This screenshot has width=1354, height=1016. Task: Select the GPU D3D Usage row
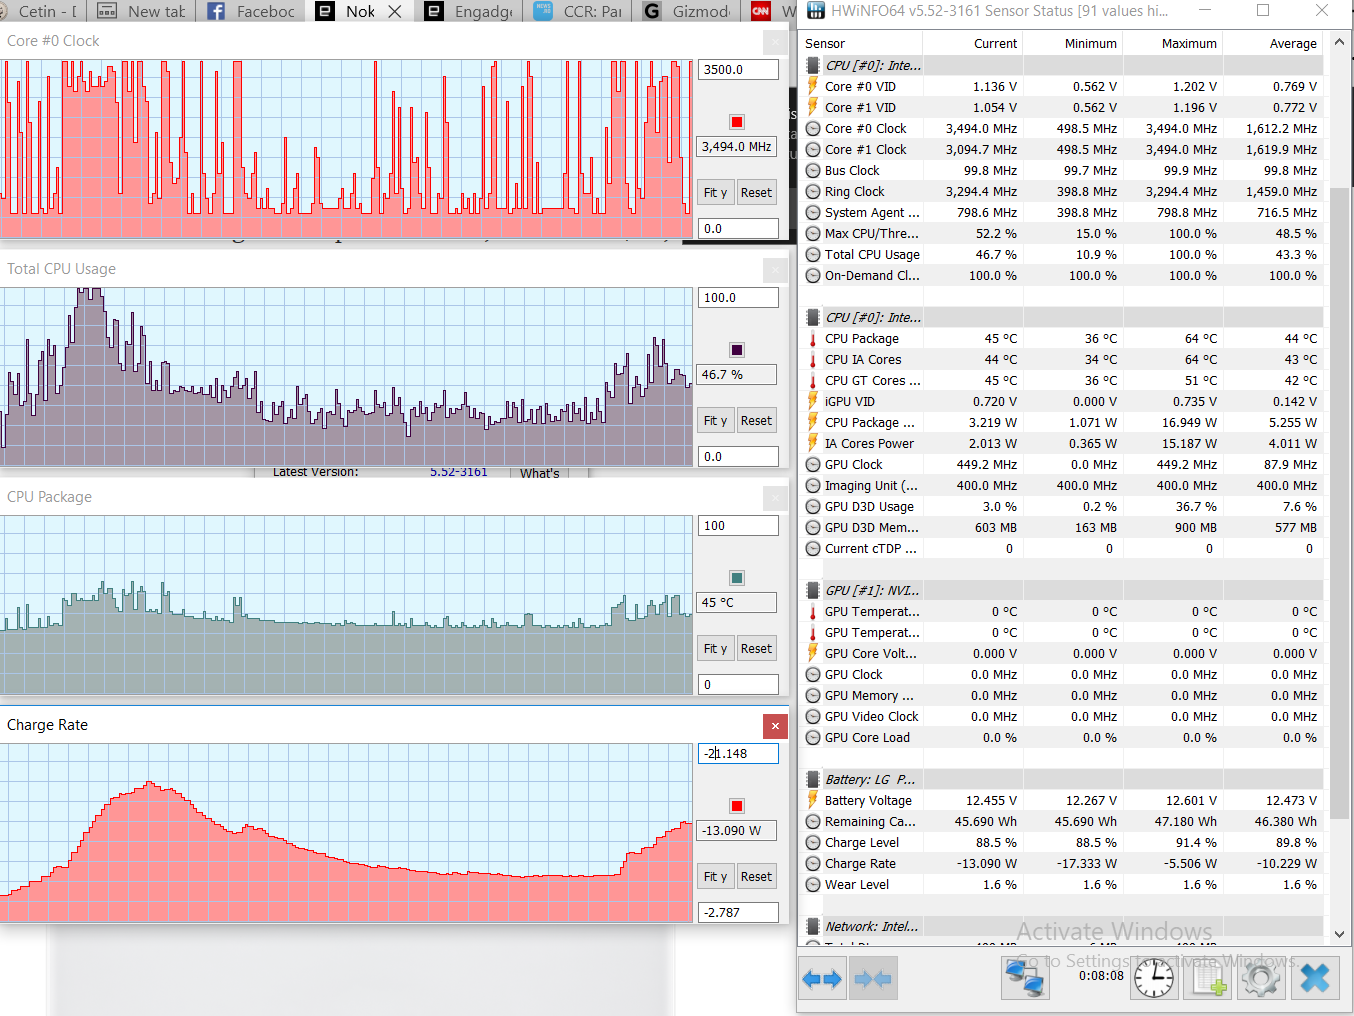point(1063,507)
